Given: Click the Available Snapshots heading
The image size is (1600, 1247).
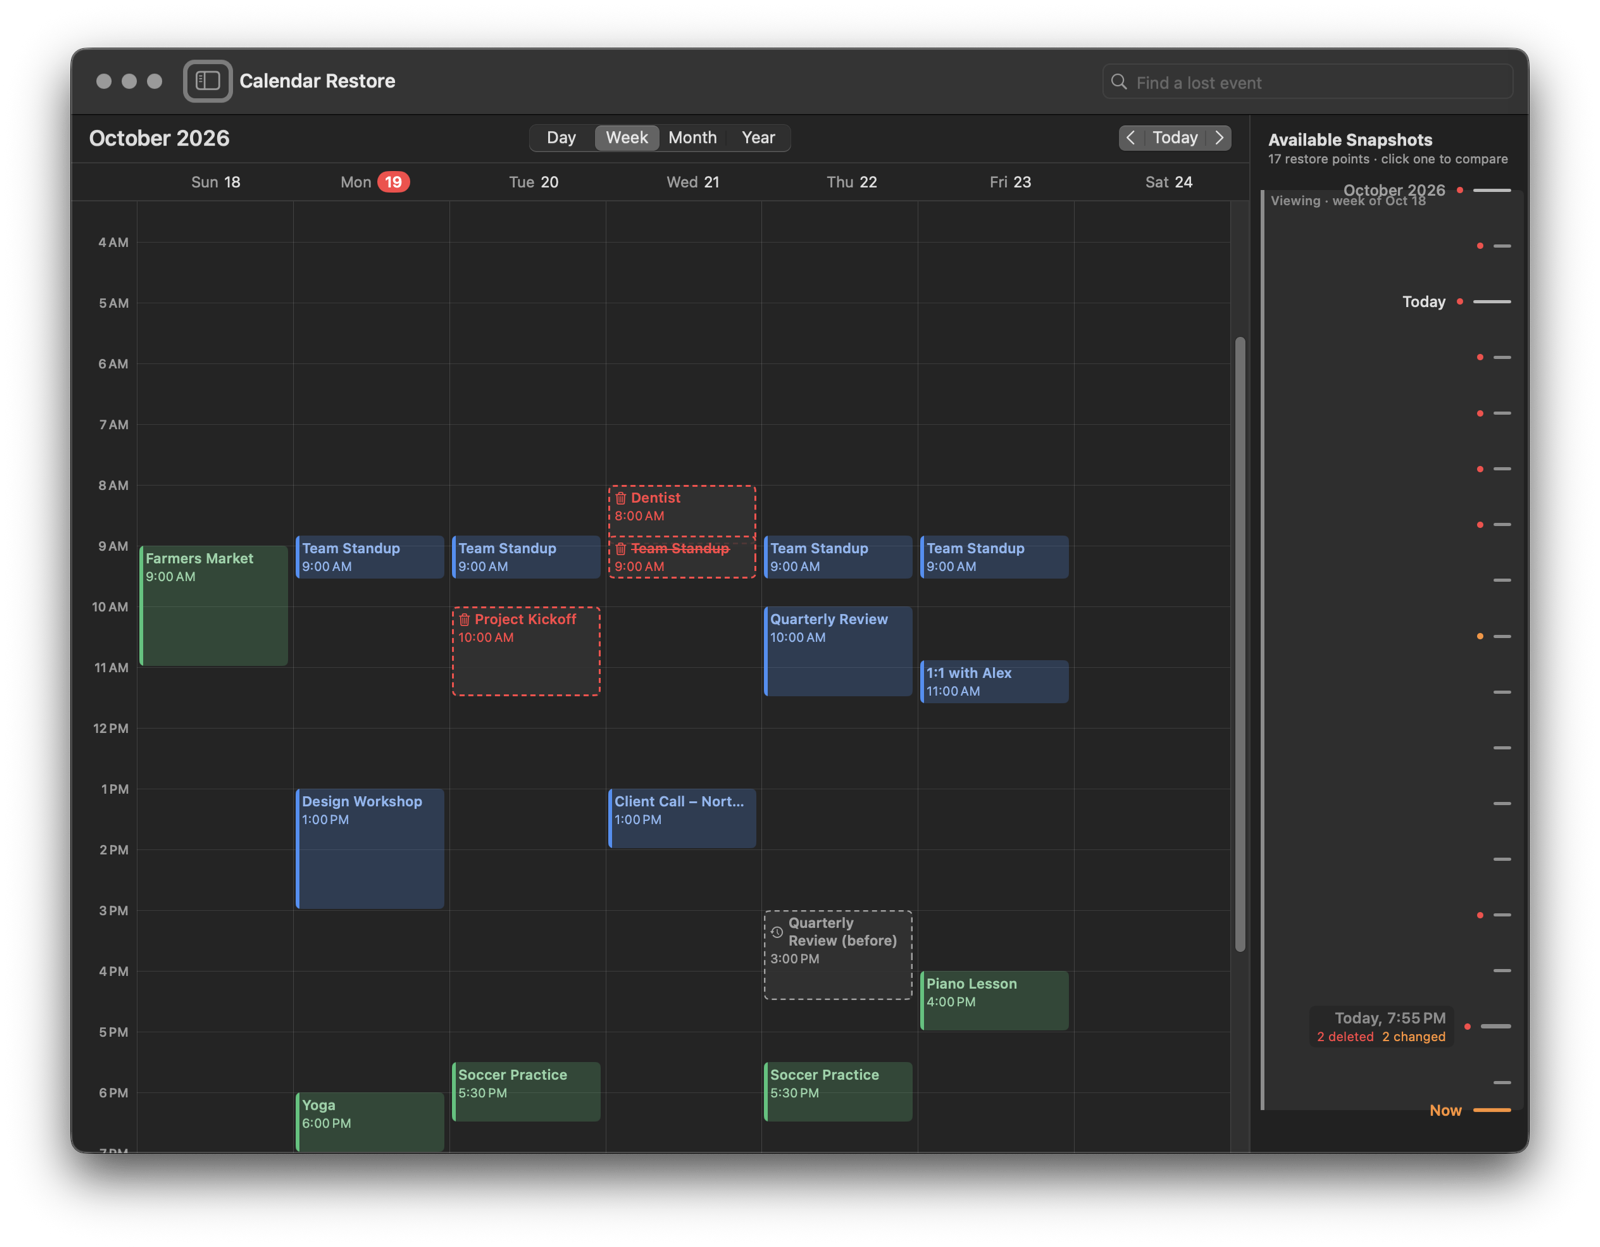Looking at the screenshot, I should [1350, 140].
